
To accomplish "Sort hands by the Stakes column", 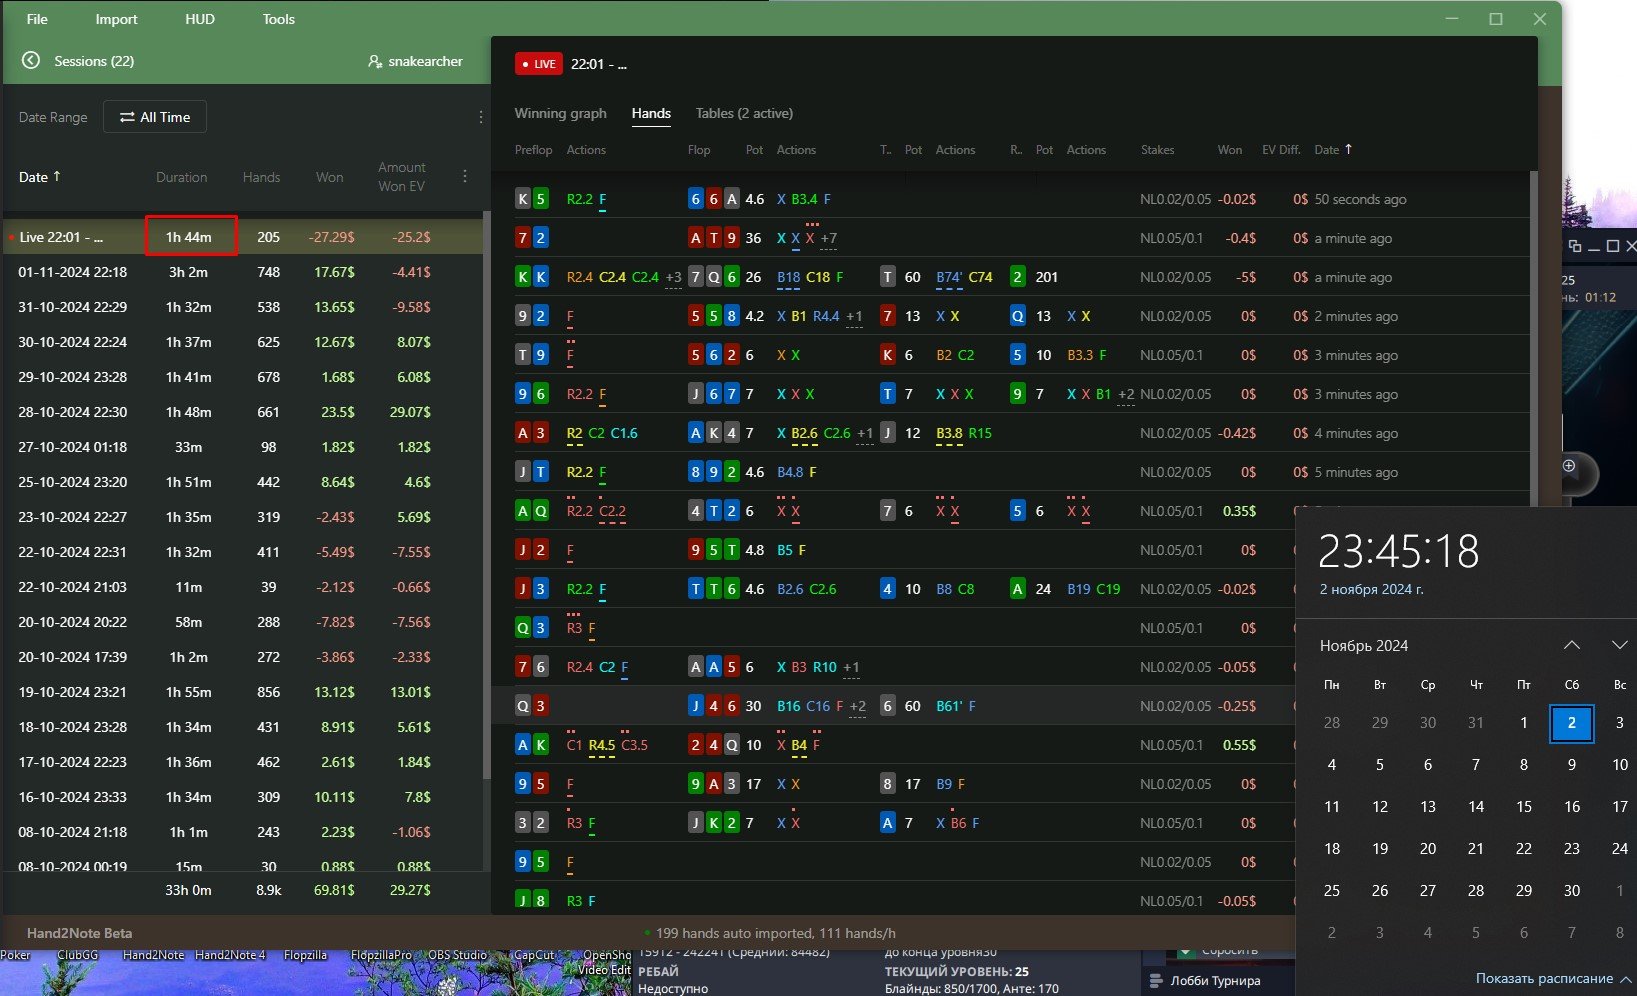I will tap(1158, 150).
